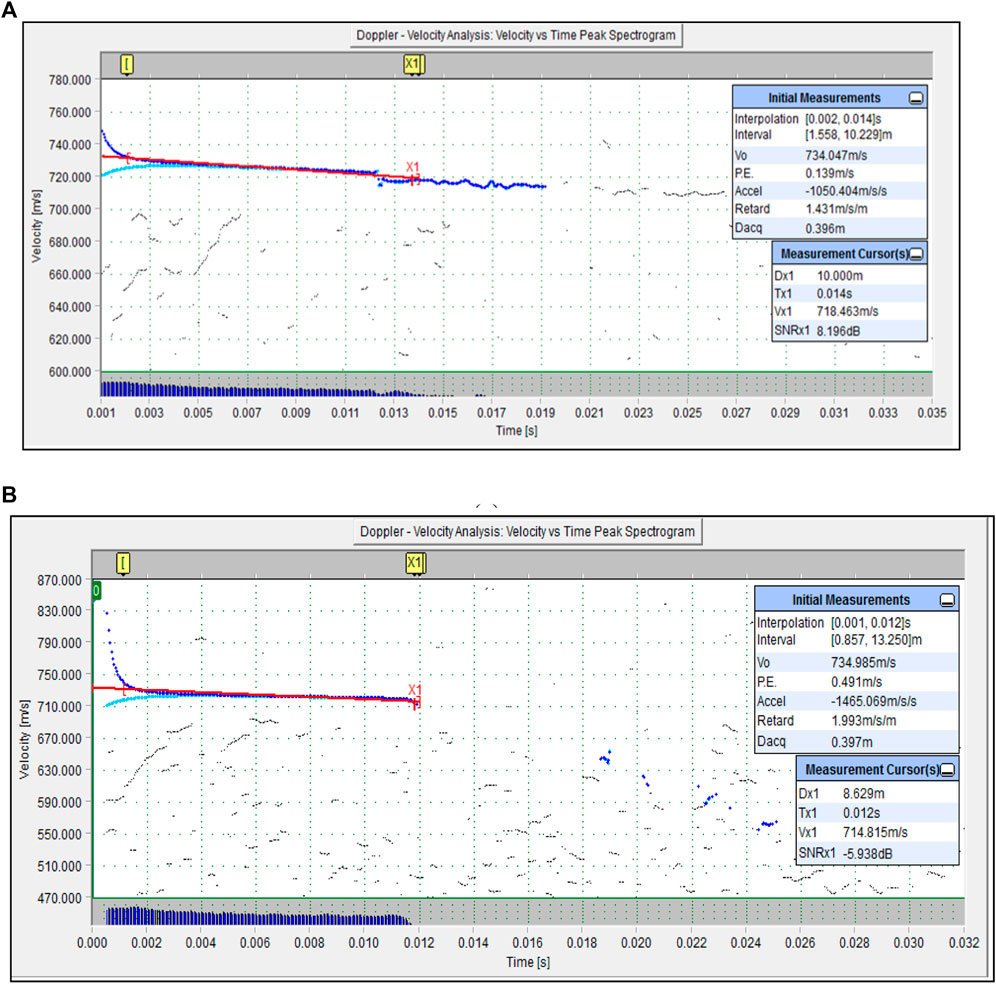
Task: Collapse Initial Measurements panel in chart A
Action: [x=915, y=98]
